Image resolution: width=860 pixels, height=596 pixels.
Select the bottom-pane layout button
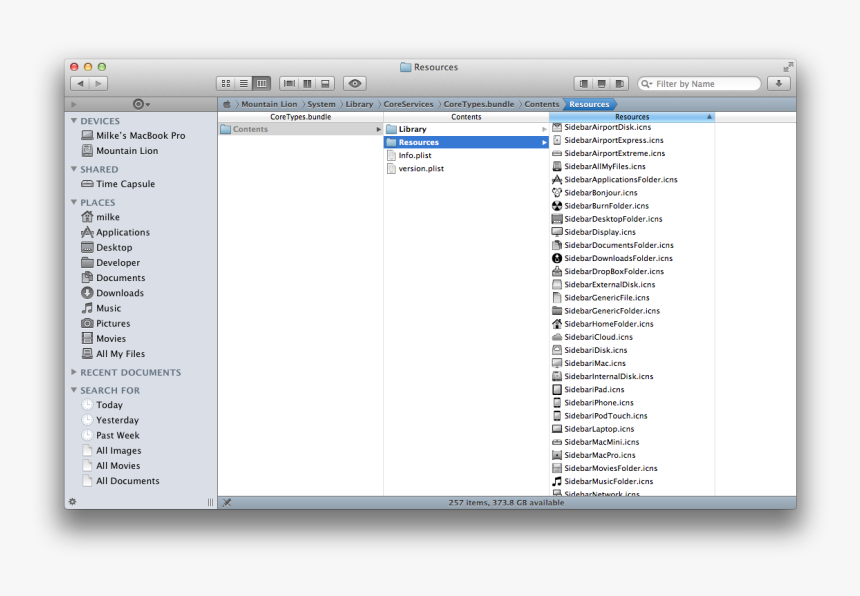click(x=325, y=83)
